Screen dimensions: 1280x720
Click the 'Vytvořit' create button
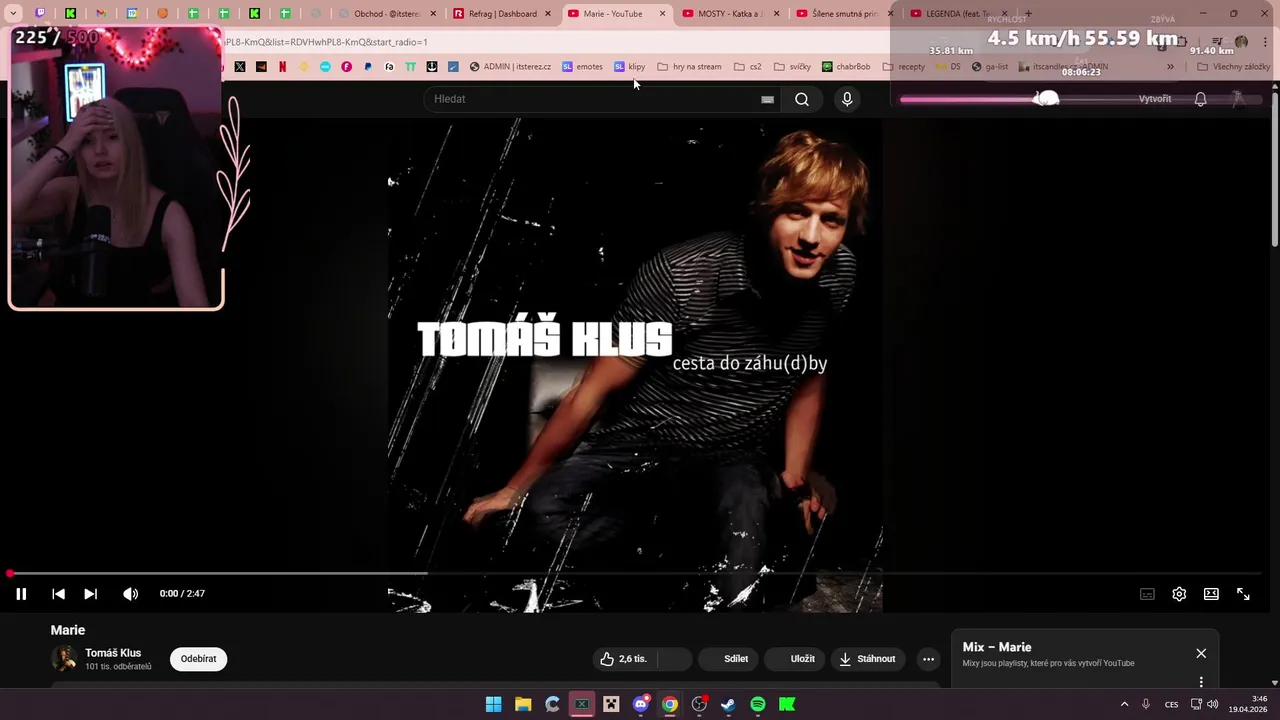pyautogui.click(x=1155, y=99)
